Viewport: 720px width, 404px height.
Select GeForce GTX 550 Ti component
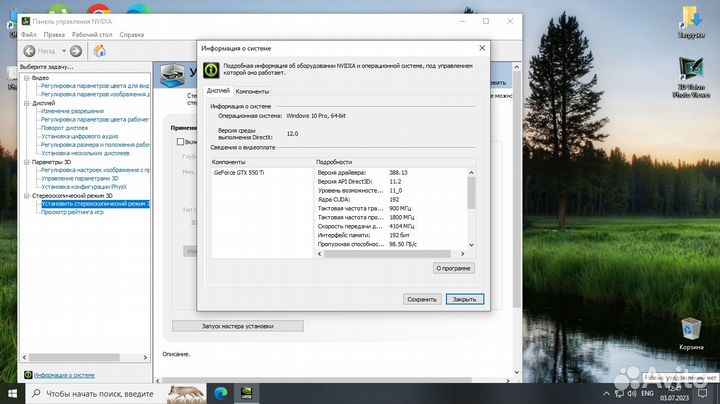coord(239,173)
